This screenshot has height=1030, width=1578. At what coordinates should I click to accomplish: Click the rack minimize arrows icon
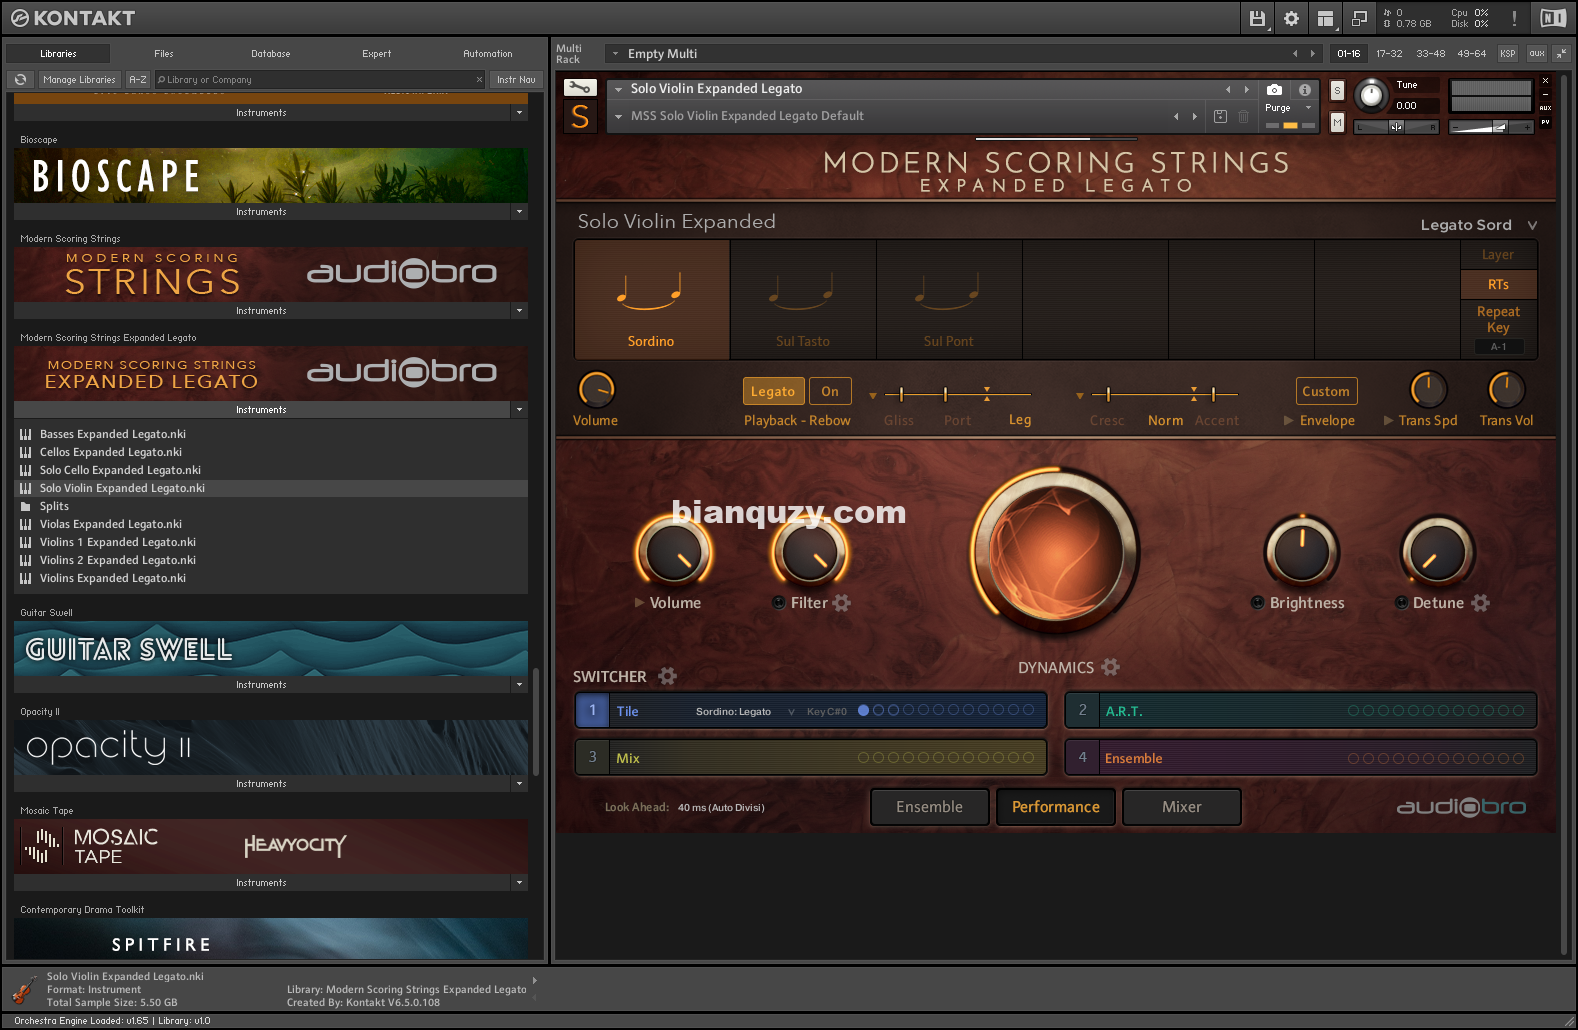[1561, 53]
